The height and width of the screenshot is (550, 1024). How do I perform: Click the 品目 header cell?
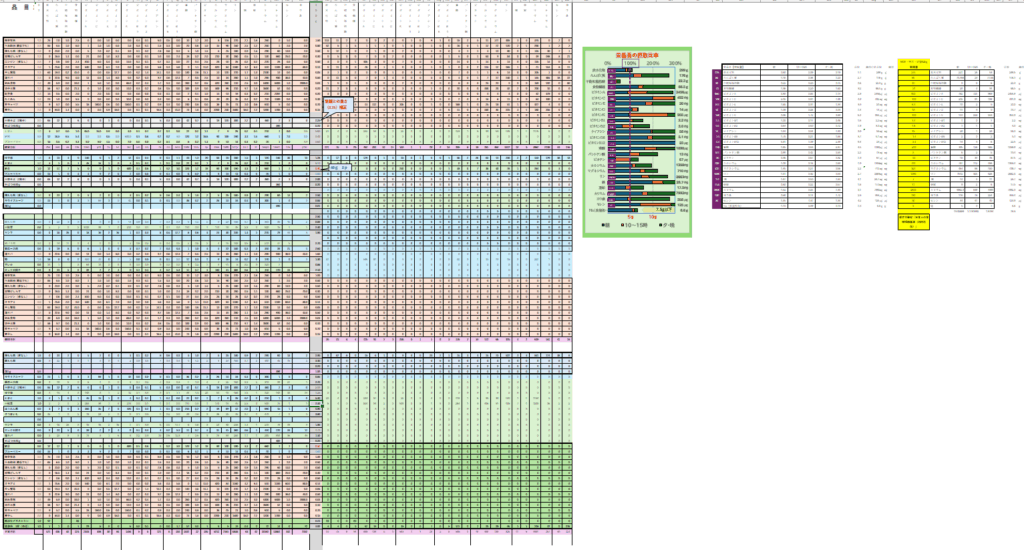click(14, 7)
